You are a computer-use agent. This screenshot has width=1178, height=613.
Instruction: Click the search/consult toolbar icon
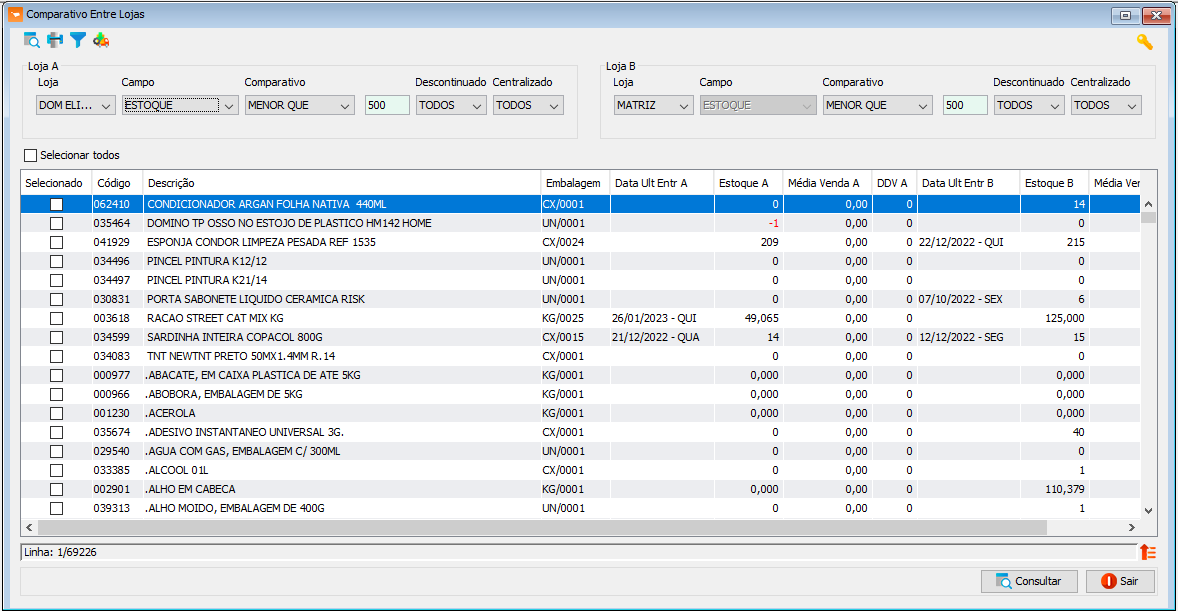click(32, 40)
